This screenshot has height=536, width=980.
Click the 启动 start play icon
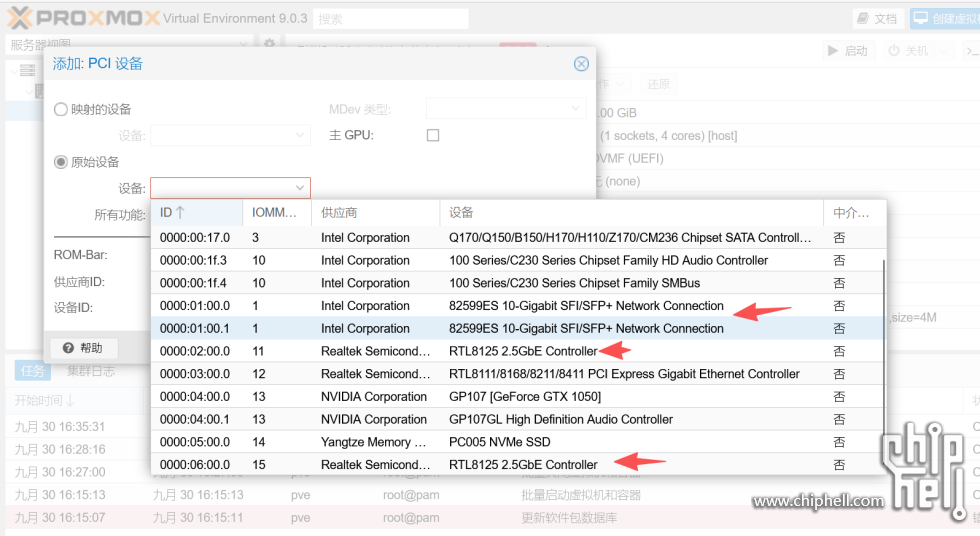pyautogui.click(x=832, y=51)
